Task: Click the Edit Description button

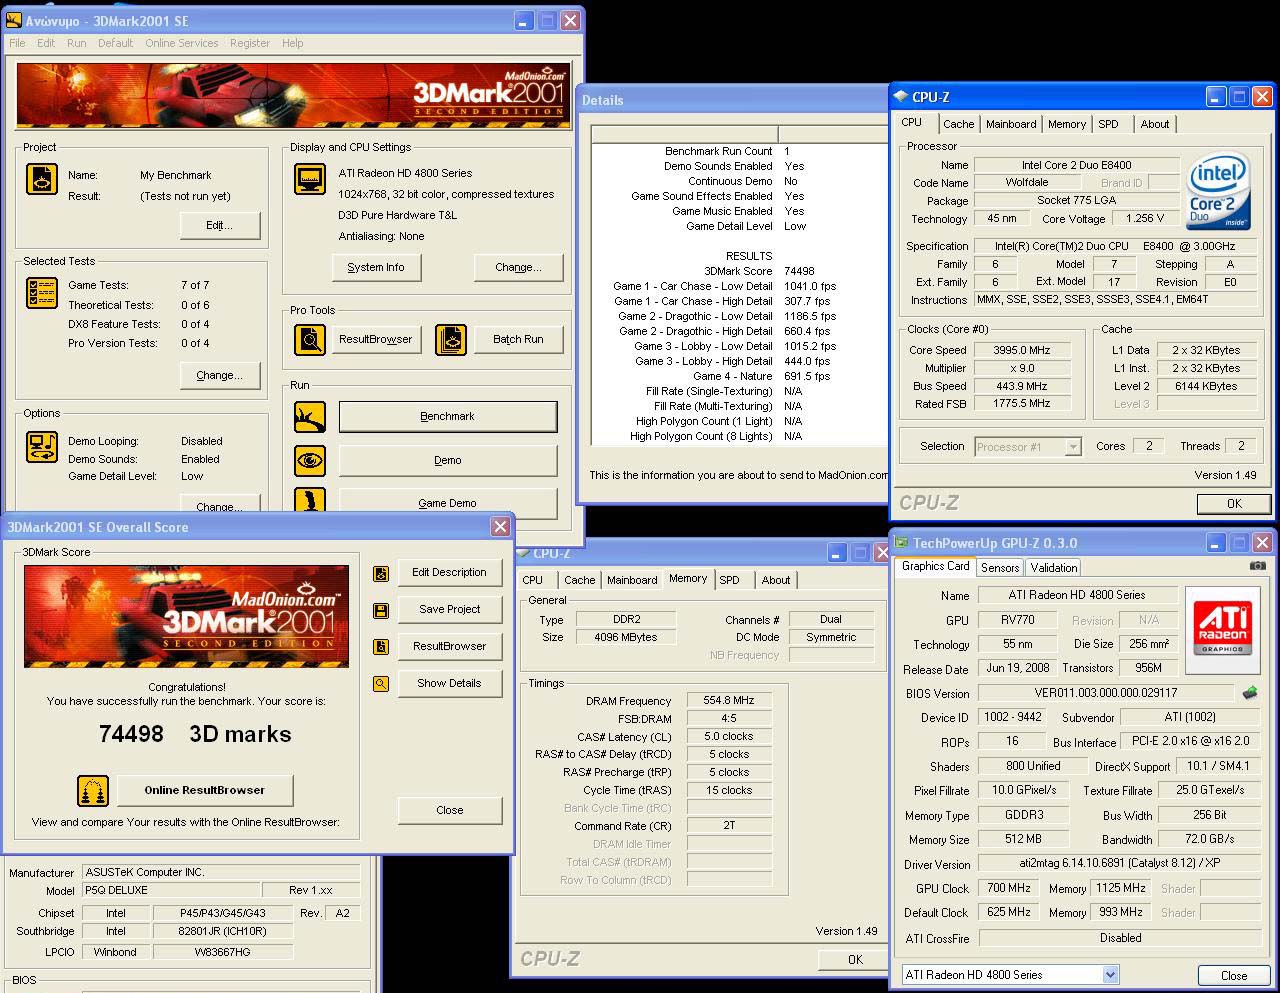Action: [450, 573]
